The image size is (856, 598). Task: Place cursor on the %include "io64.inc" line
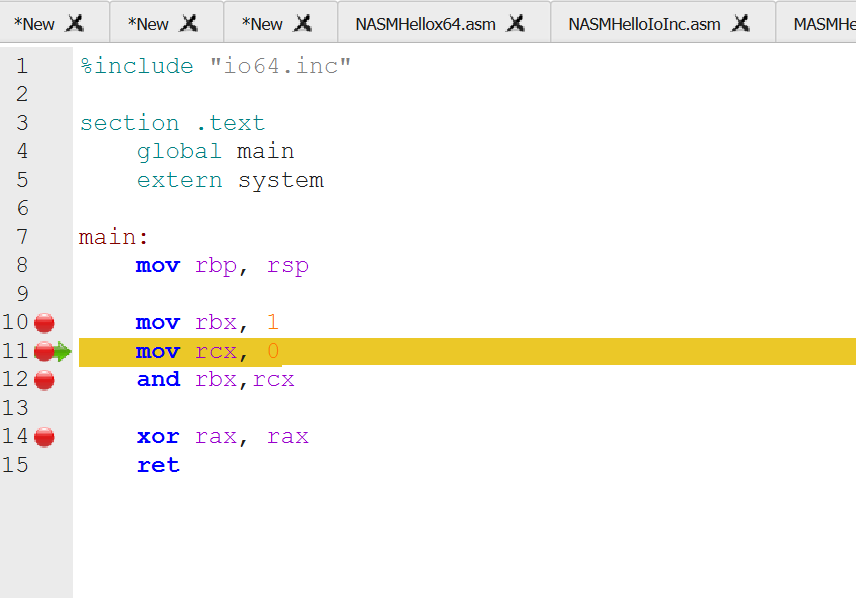[215, 67]
